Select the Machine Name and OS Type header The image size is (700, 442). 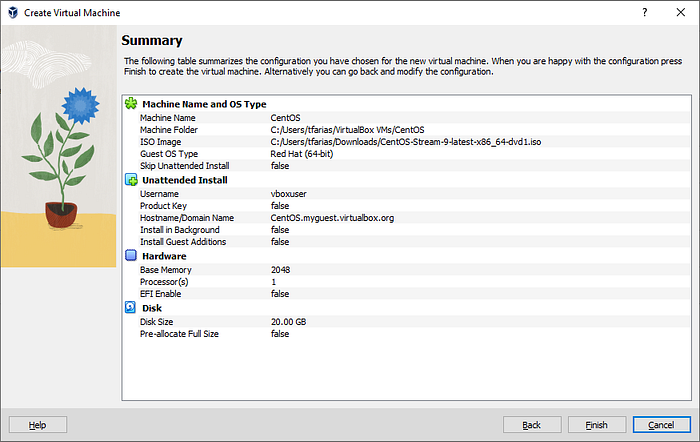(204, 104)
